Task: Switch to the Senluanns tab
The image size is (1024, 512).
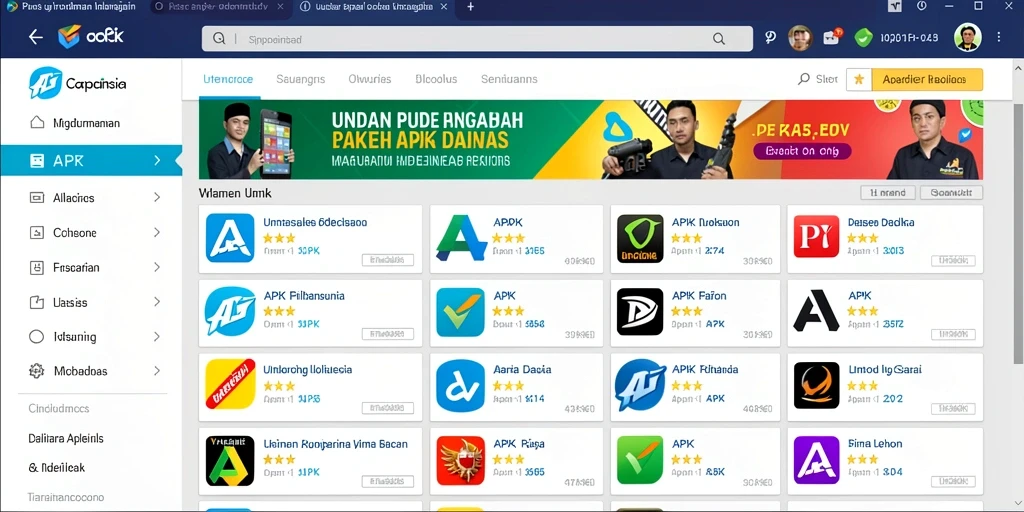Action: click(x=509, y=79)
